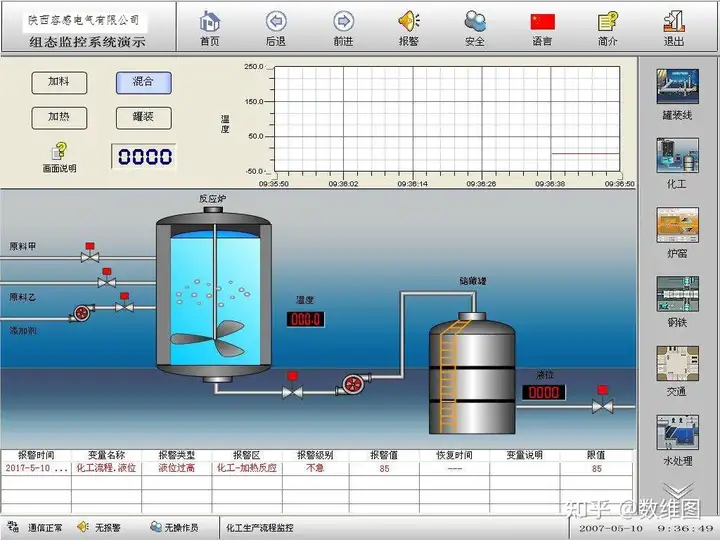720x540 pixels.
Task: Toggle the 原料乙 pipeline valve
Action: point(124,303)
